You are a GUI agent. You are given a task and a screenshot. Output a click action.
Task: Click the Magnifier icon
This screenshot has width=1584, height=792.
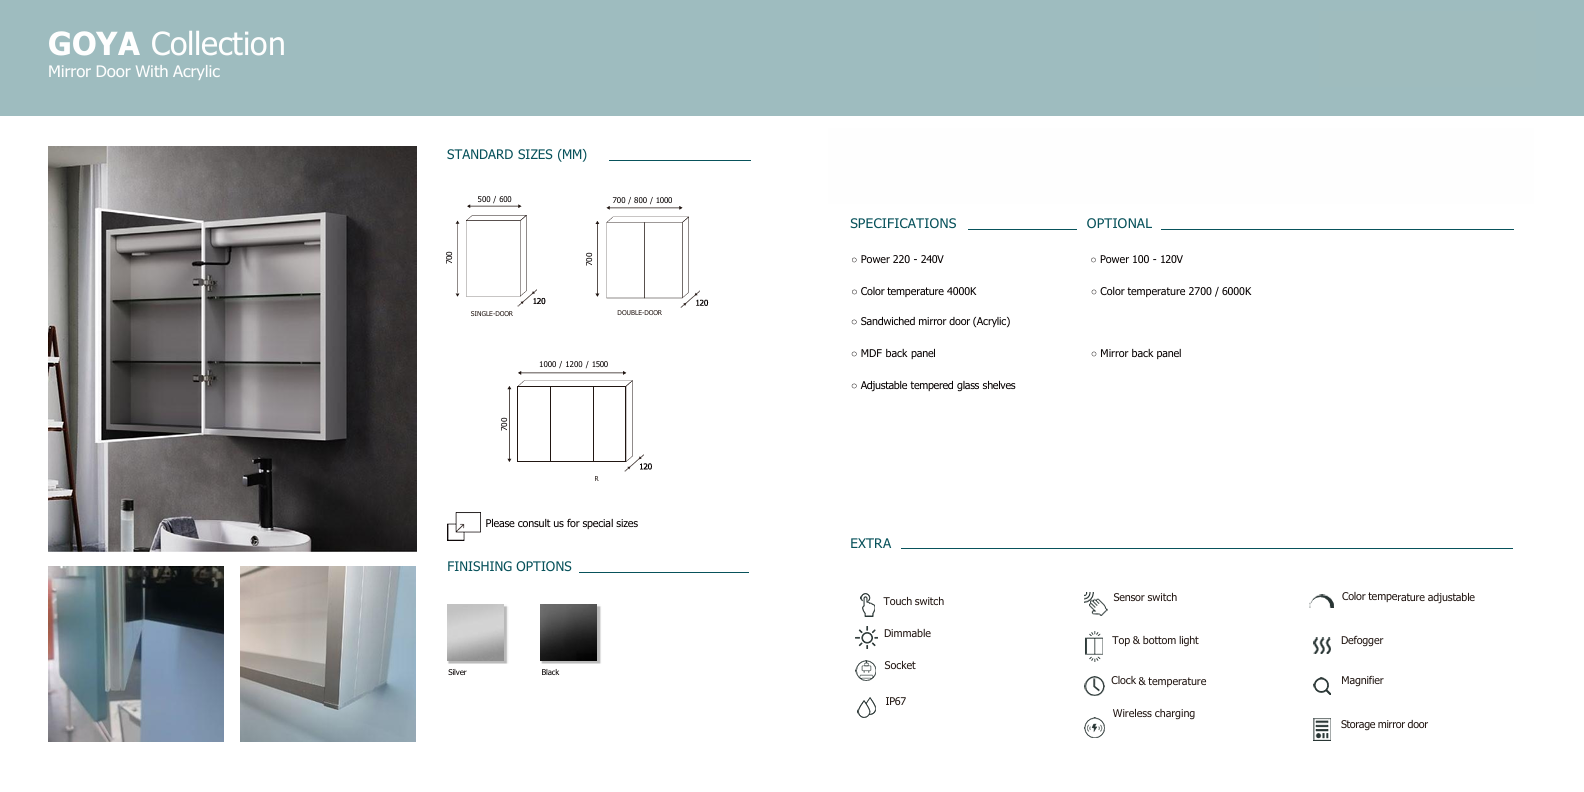1321,686
